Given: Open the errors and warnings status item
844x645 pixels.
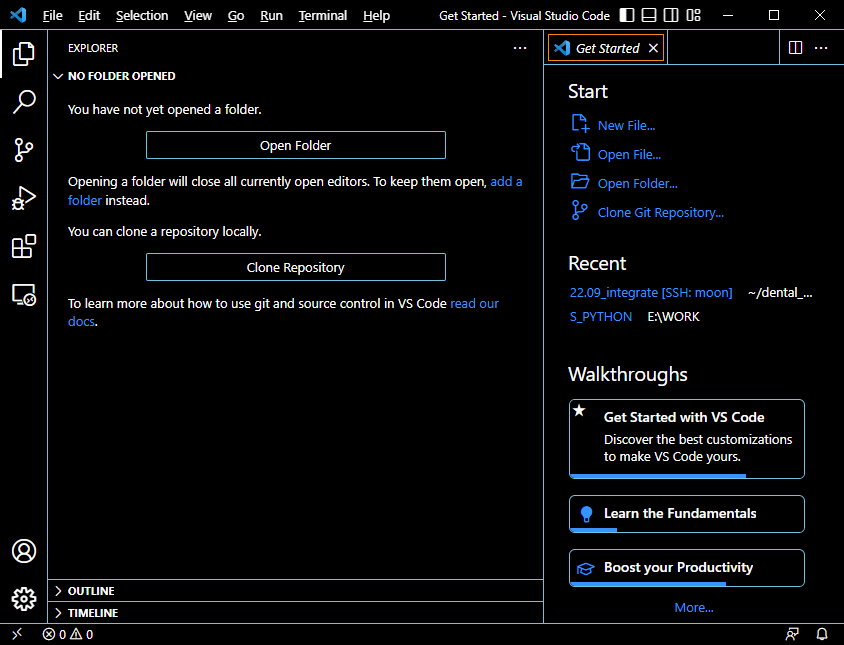Looking at the screenshot, I should 68,634.
